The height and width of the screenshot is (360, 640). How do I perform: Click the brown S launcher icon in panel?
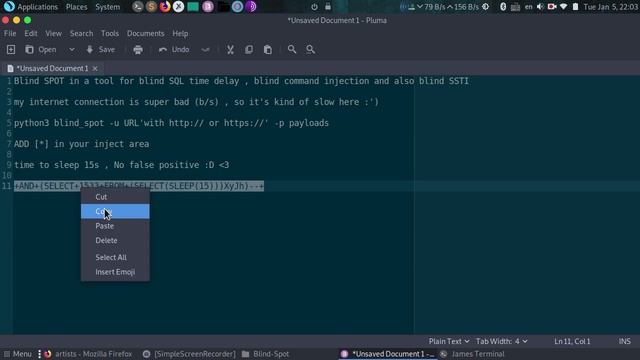click(x=151, y=7)
